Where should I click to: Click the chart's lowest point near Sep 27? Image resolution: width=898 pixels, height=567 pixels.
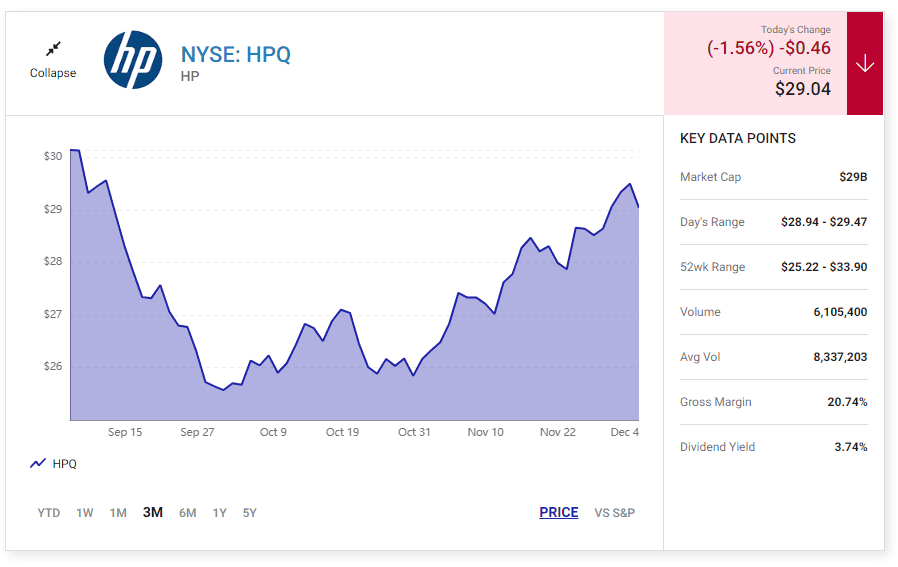223,390
